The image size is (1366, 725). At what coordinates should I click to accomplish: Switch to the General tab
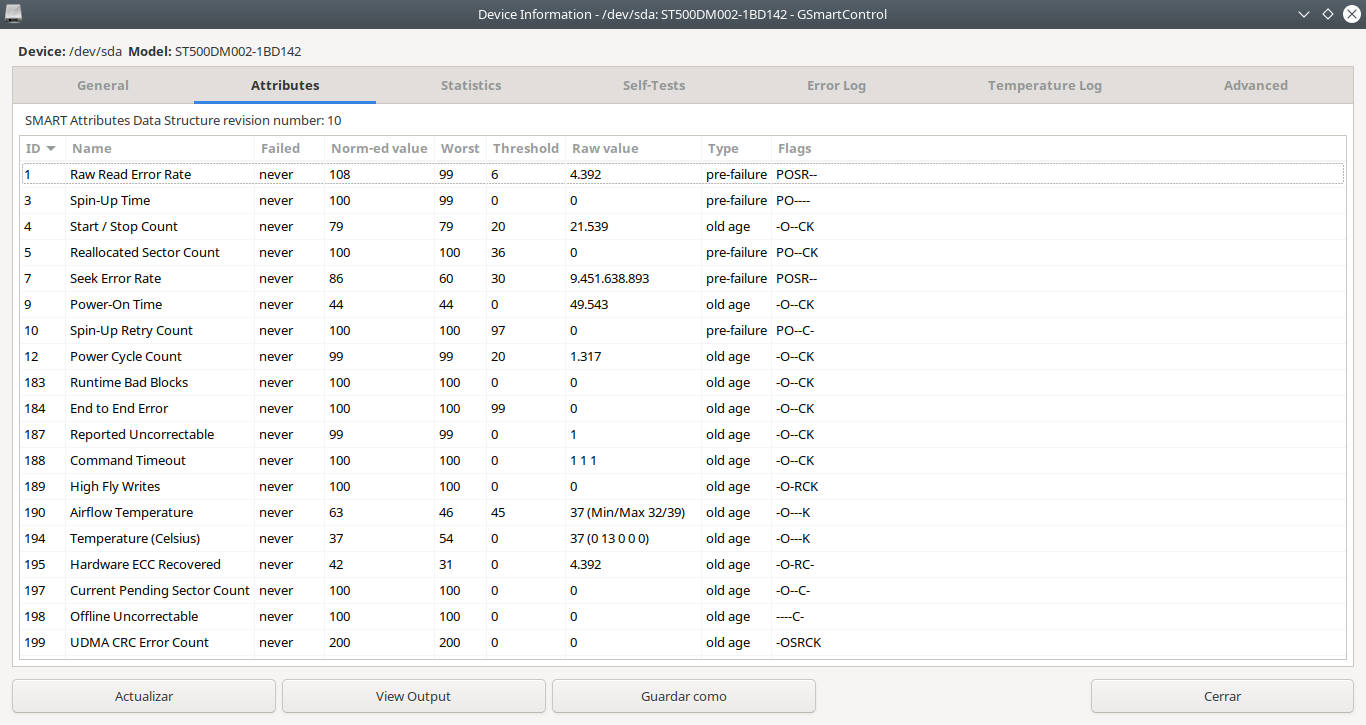(103, 85)
